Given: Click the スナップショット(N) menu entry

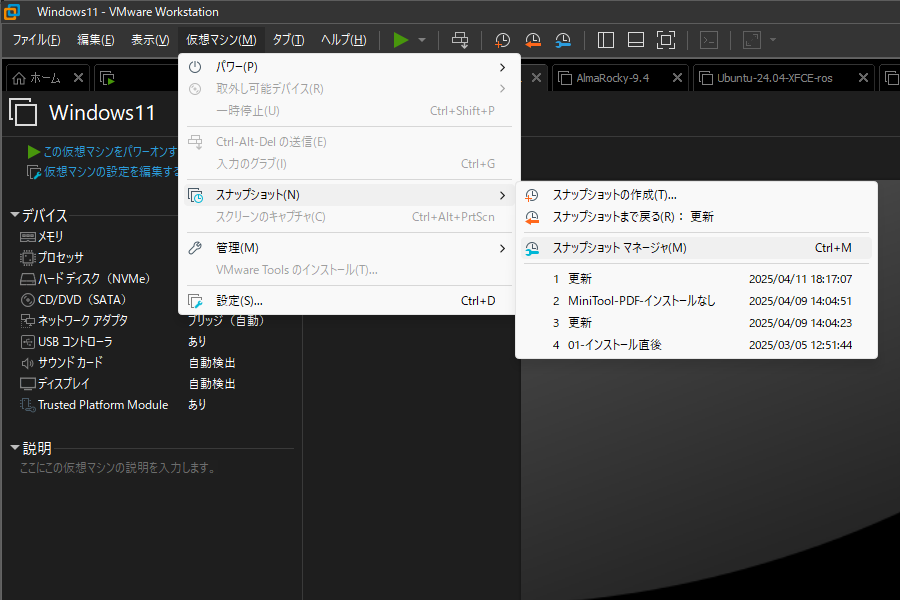Looking at the screenshot, I should tap(349, 195).
